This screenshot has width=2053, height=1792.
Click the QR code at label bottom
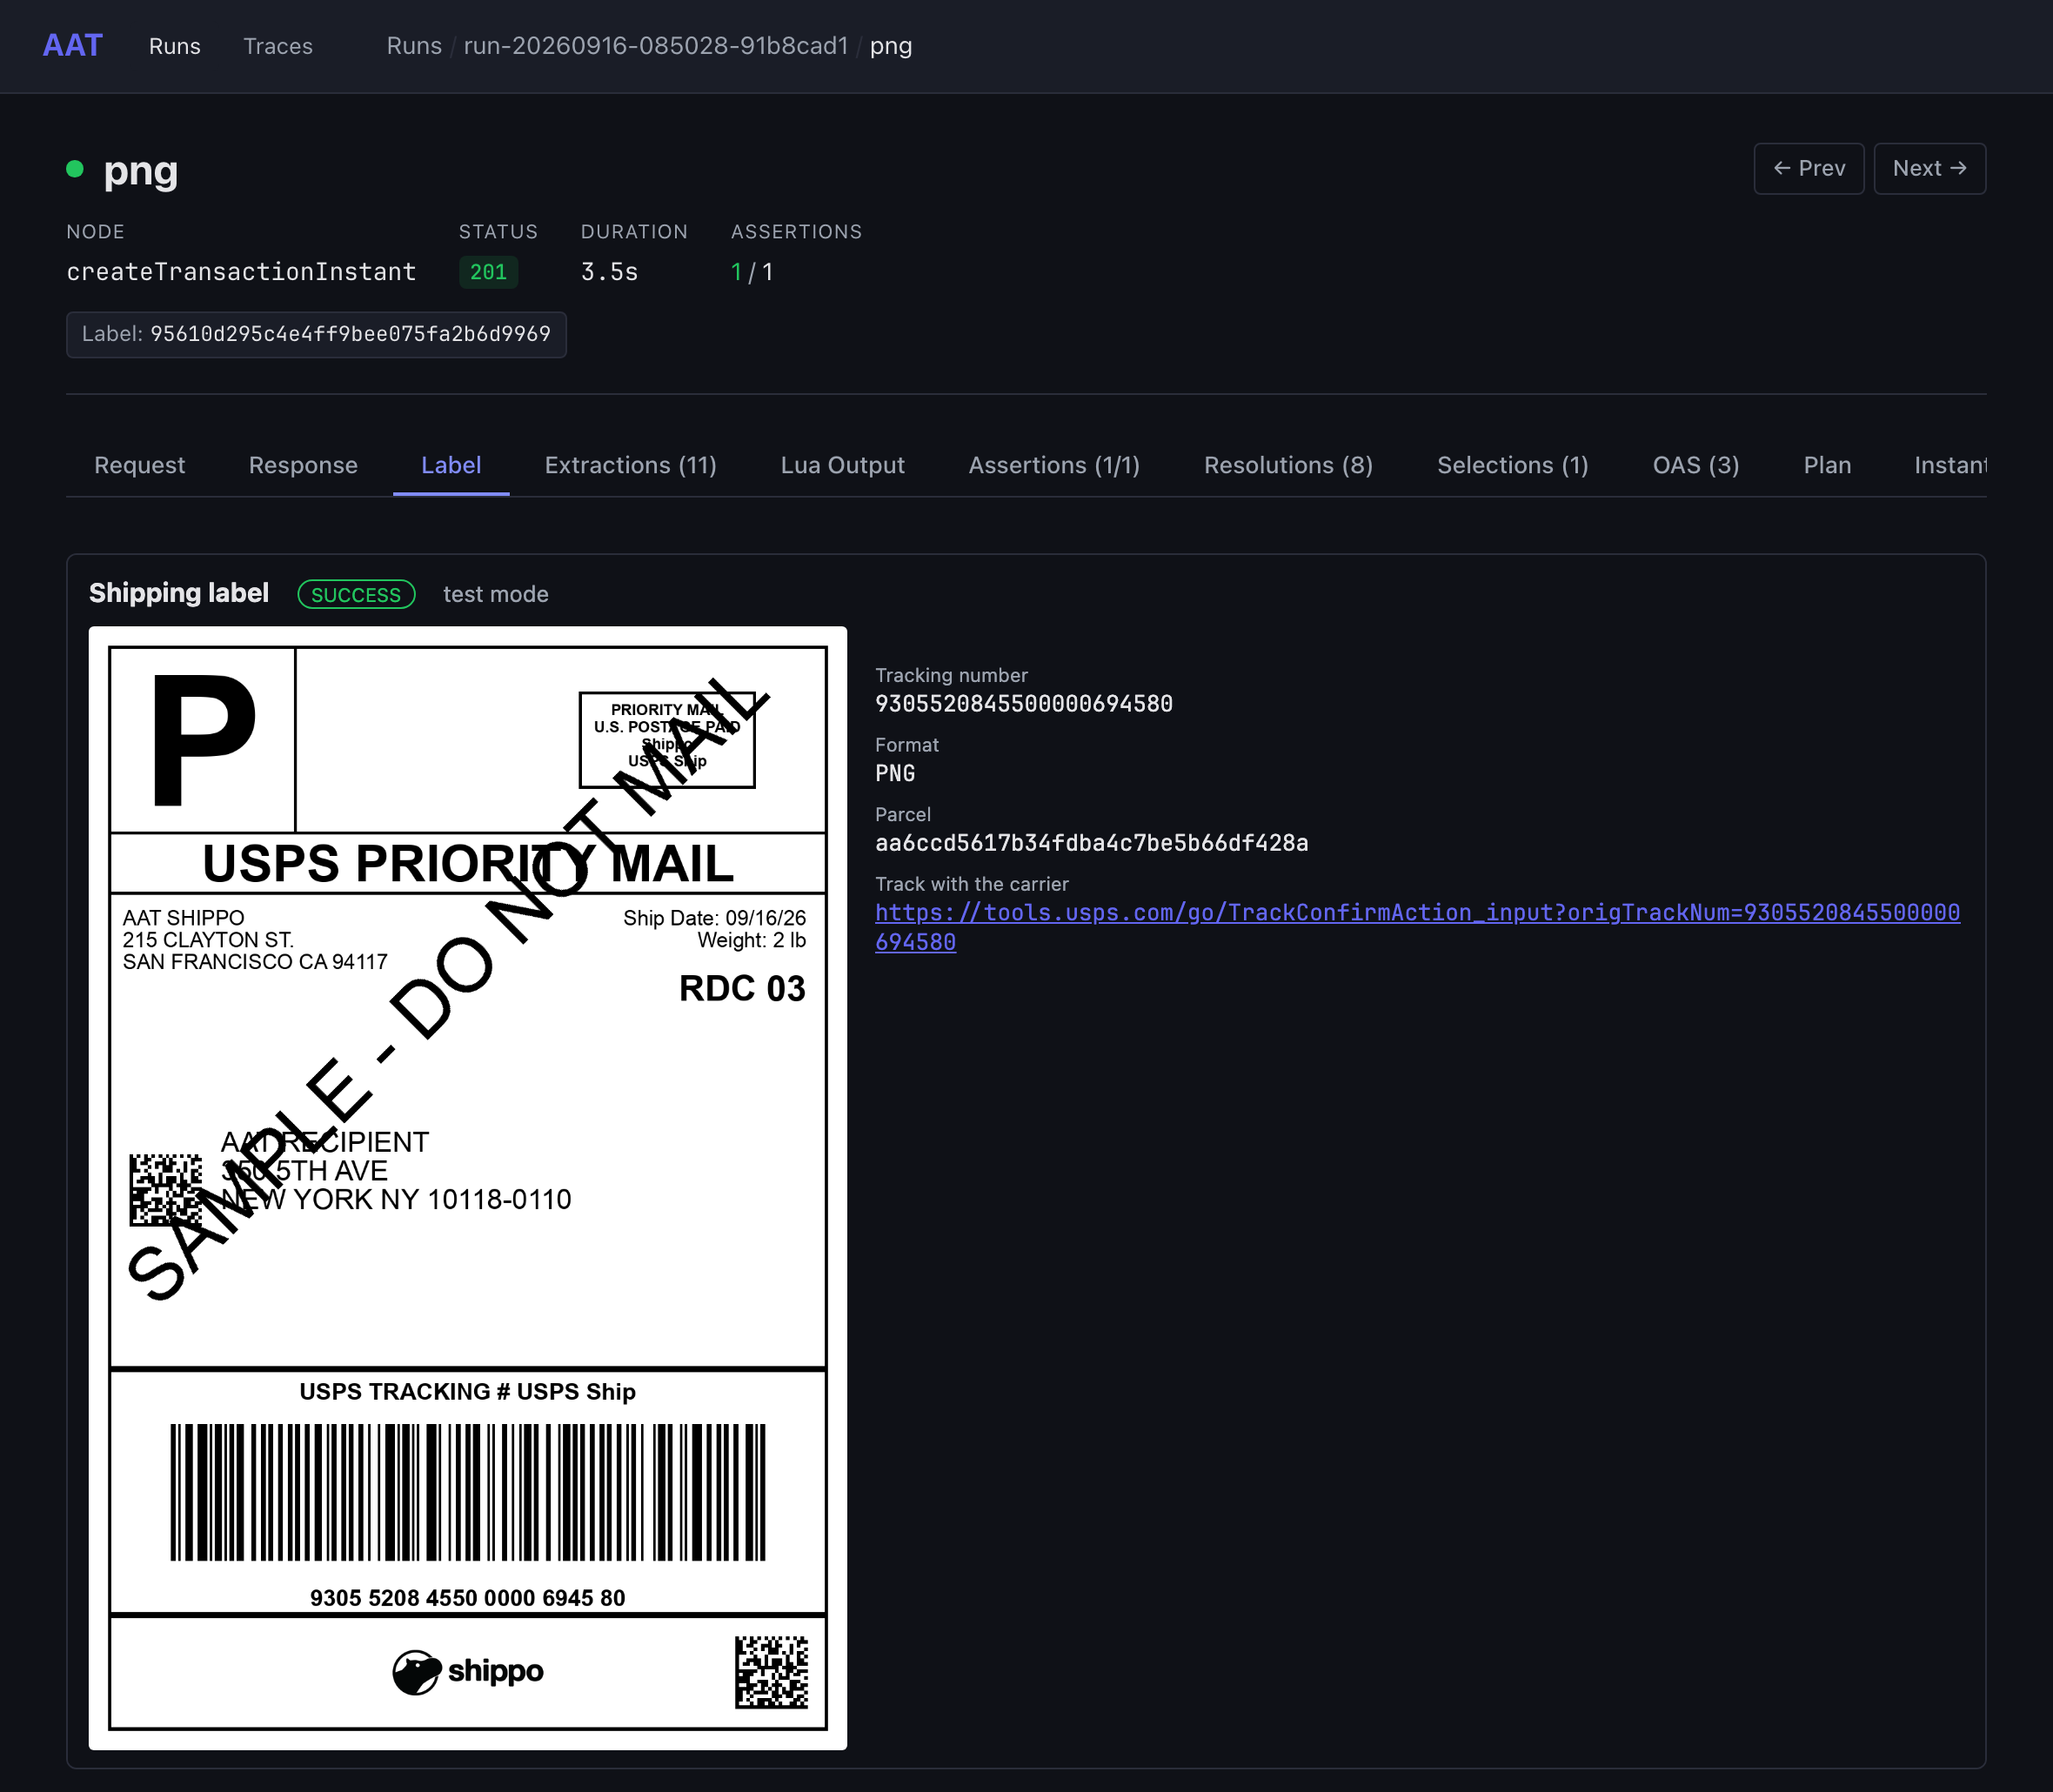(x=771, y=1672)
